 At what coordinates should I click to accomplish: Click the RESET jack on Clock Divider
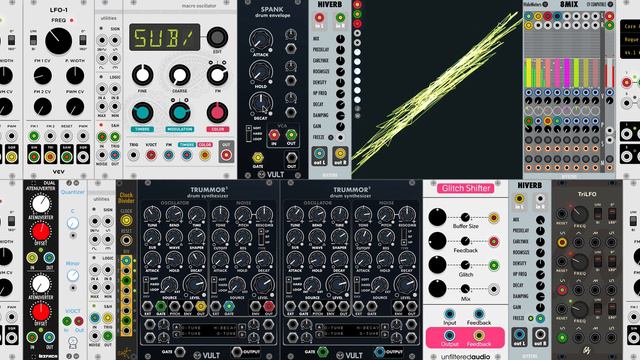[126, 240]
